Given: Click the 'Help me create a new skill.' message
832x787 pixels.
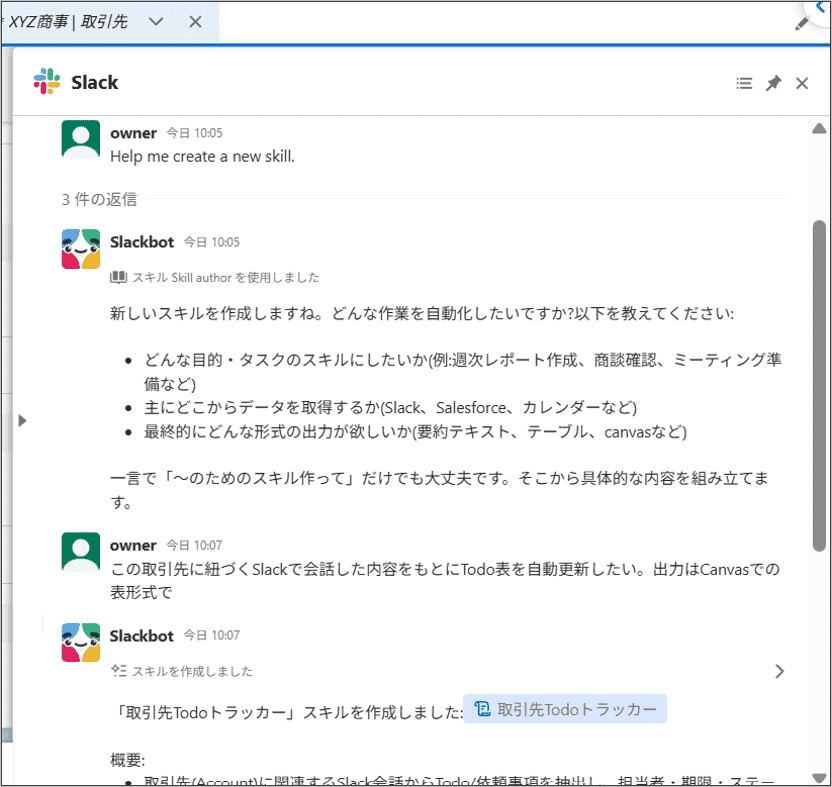Looking at the screenshot, I should click(x=202, y=157).
